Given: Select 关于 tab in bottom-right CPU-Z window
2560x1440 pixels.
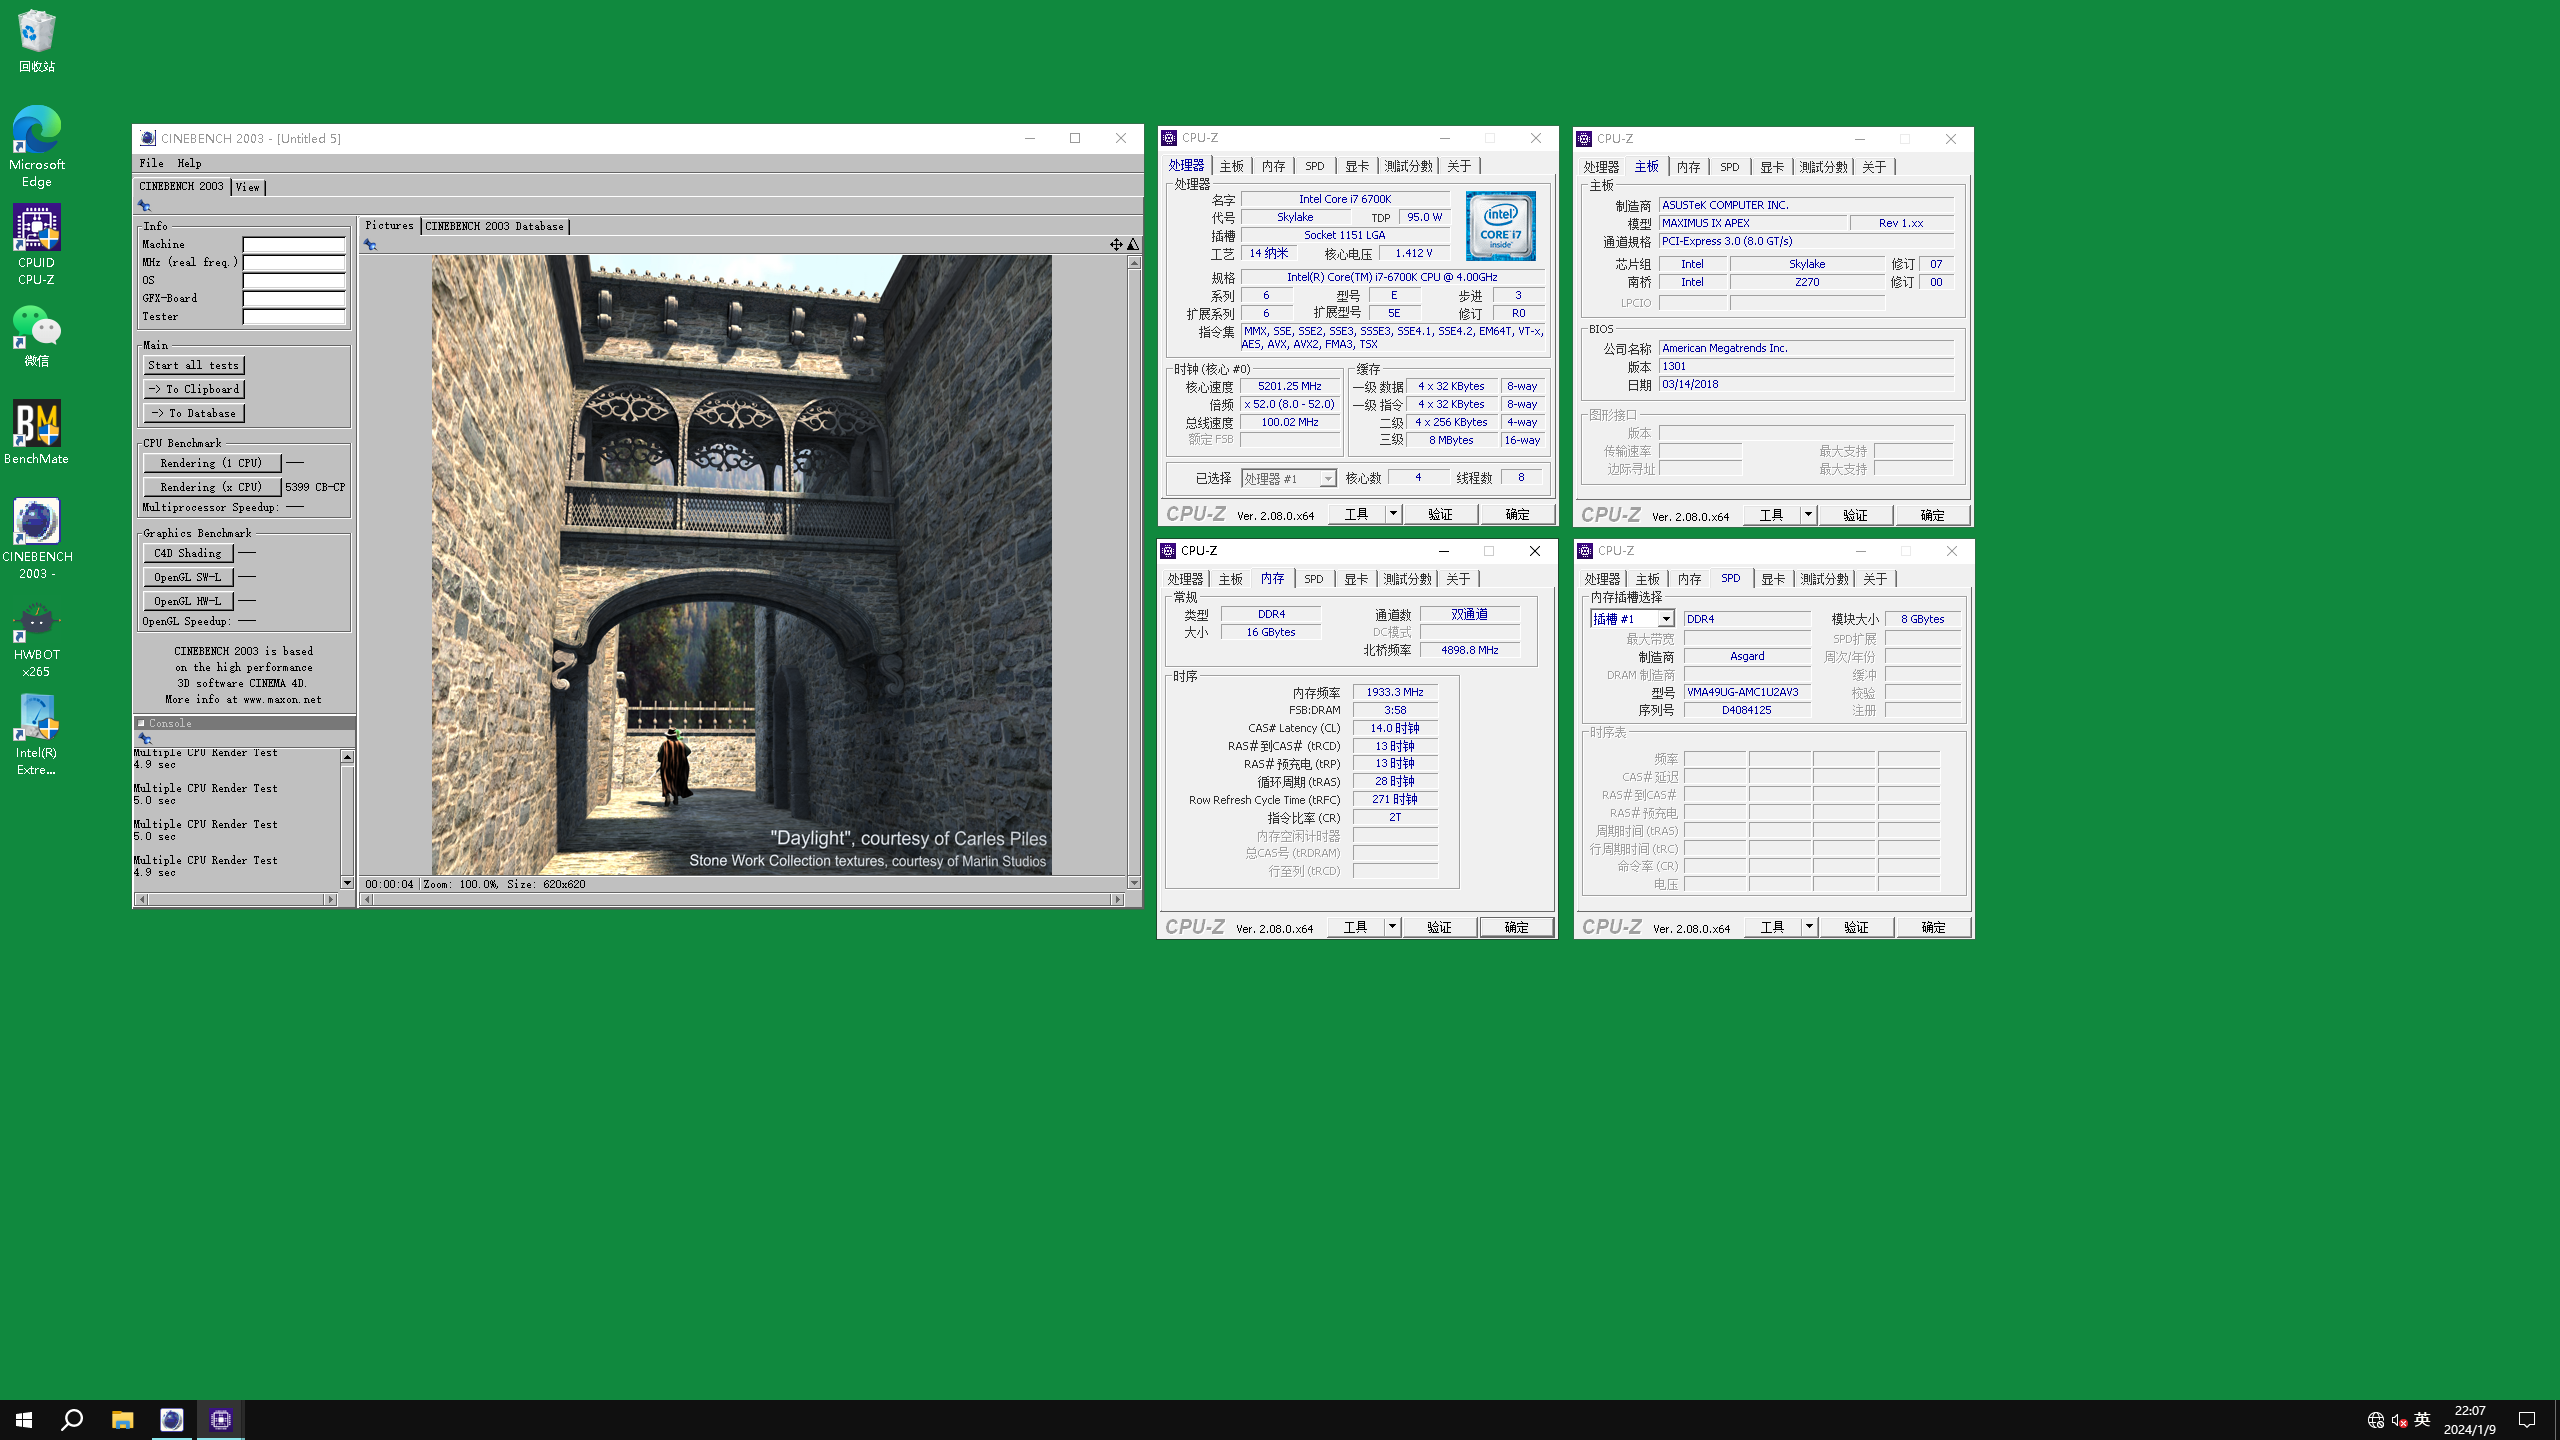Looking at the screenshot, I should (x=1875, y=579).
